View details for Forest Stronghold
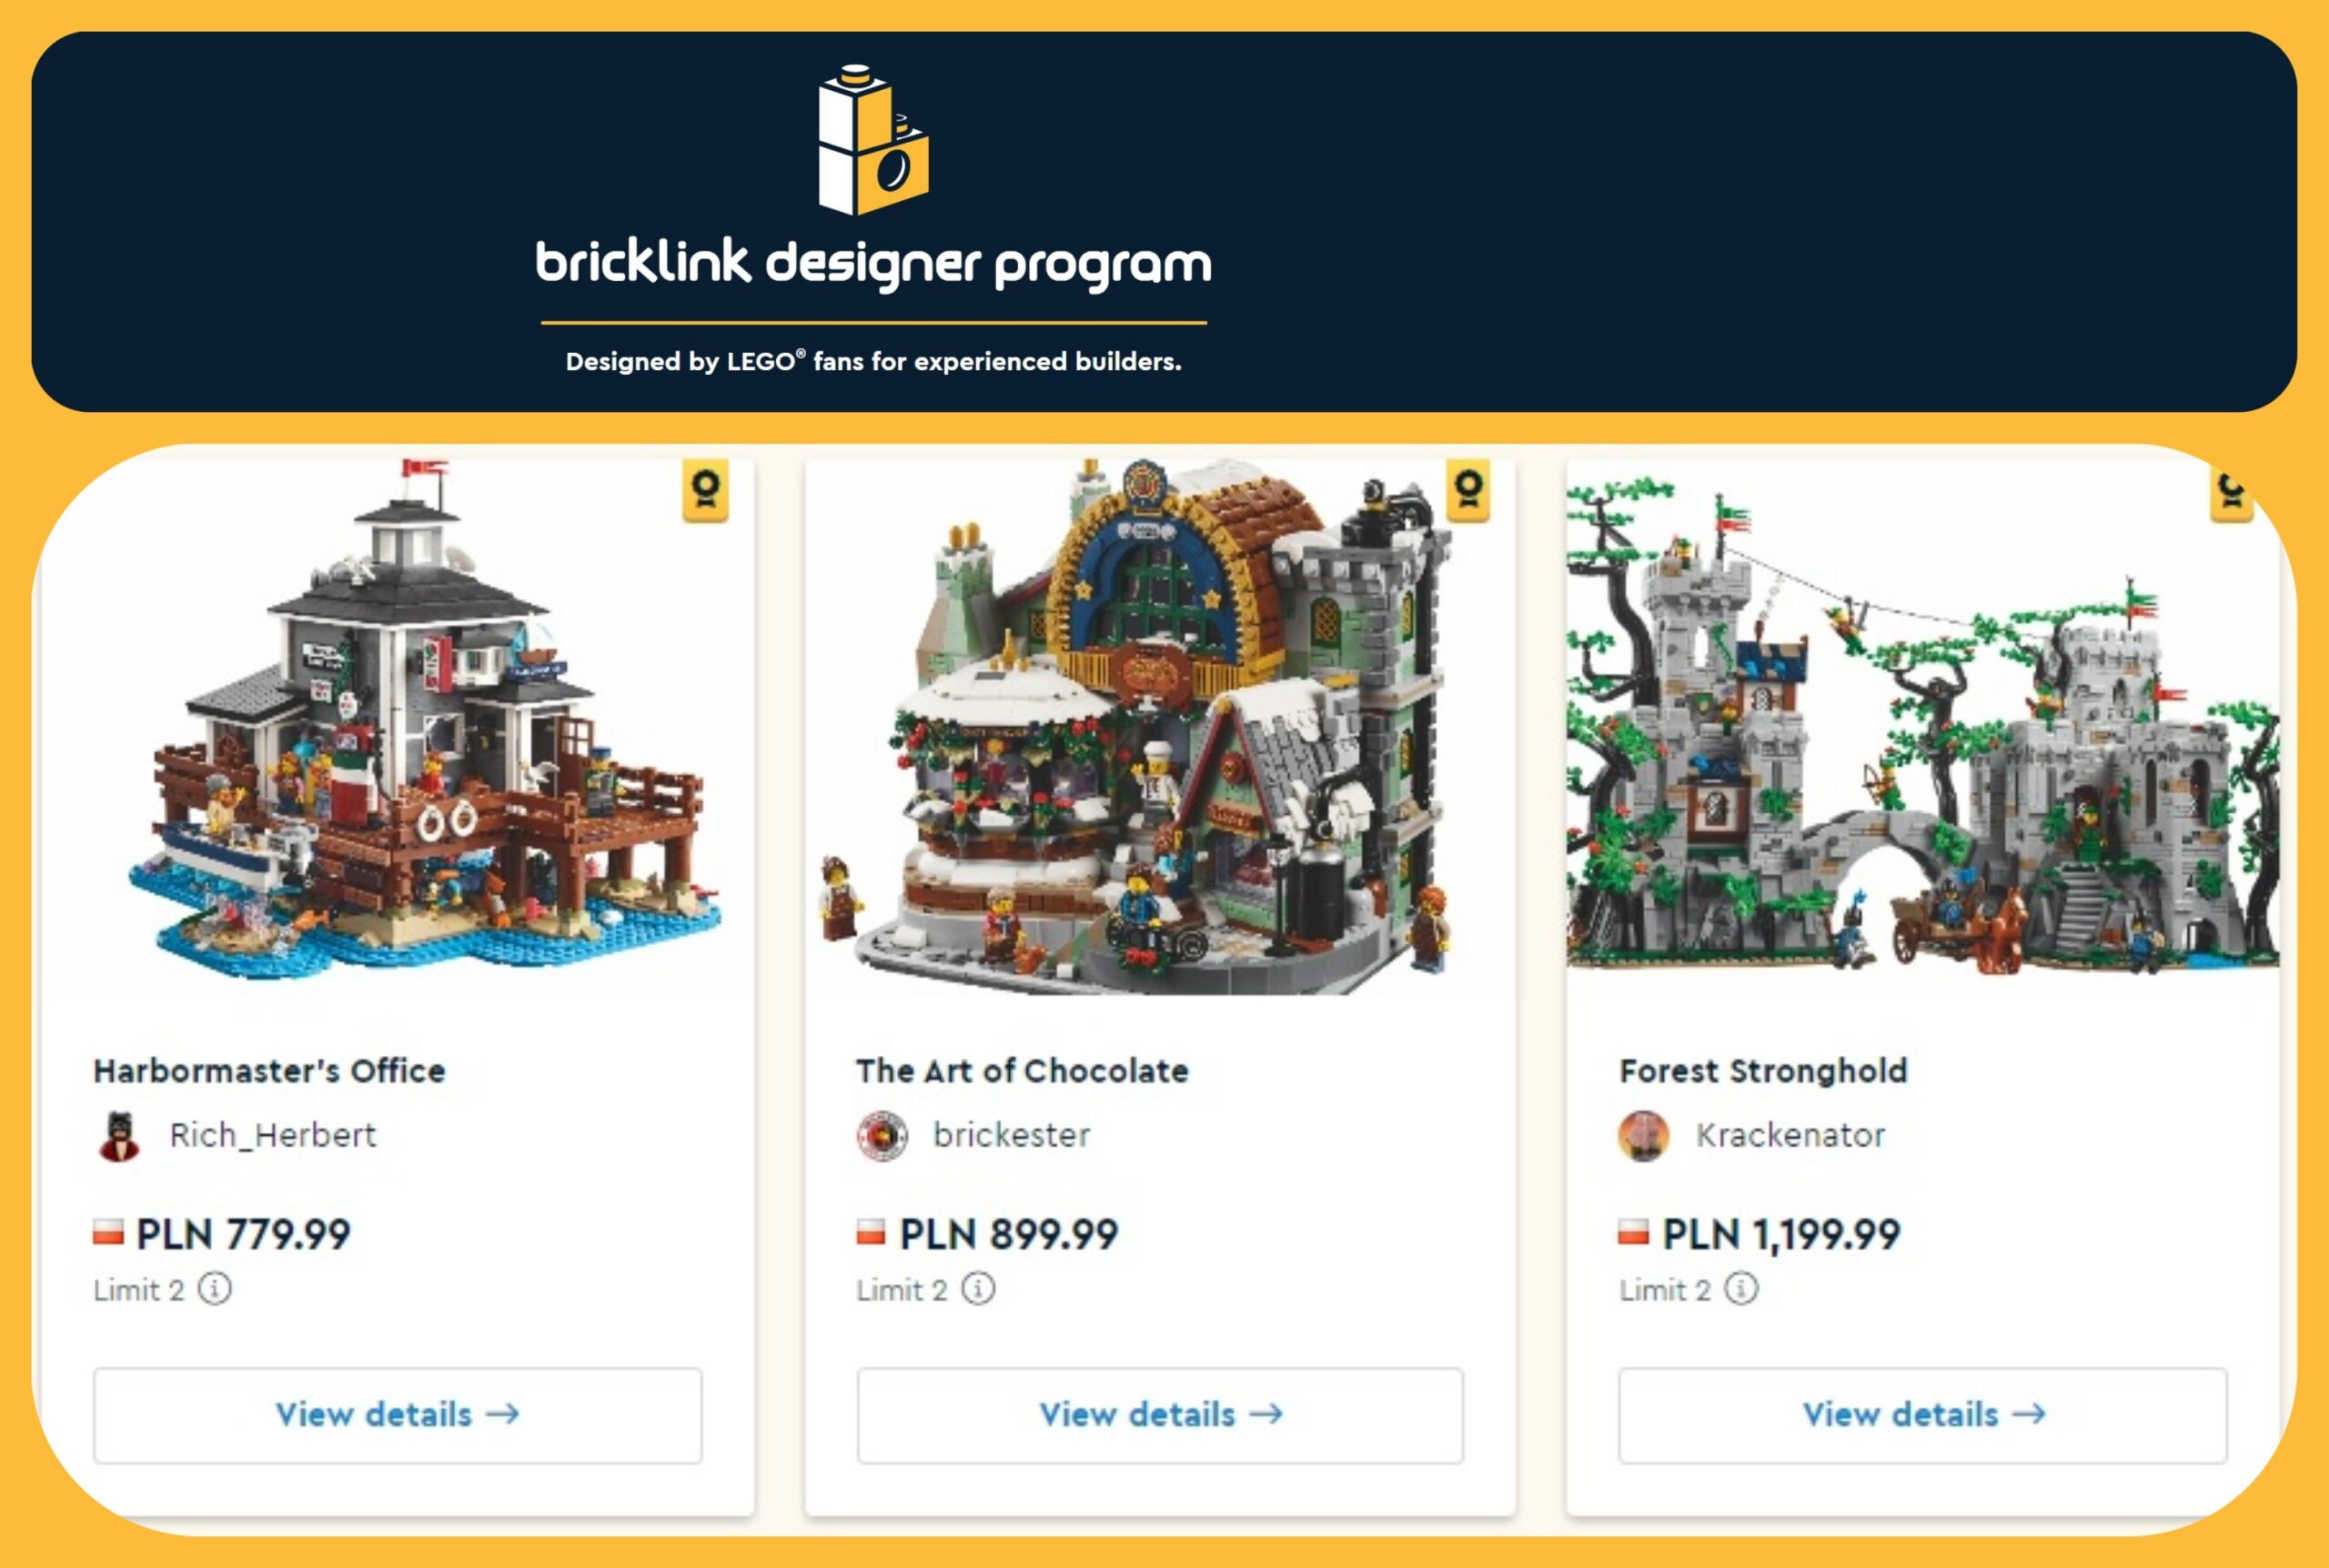This screenshot has width=2329, height=1568. tap(1923, 1415)
